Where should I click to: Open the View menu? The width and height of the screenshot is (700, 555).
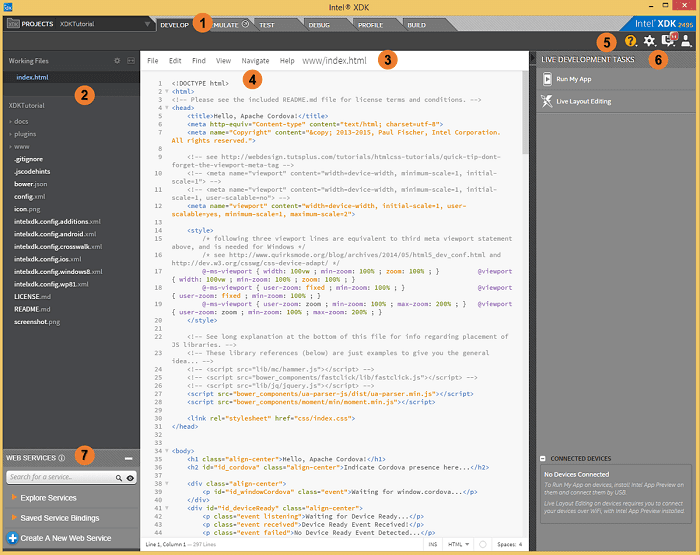click(x=223, y=61)
